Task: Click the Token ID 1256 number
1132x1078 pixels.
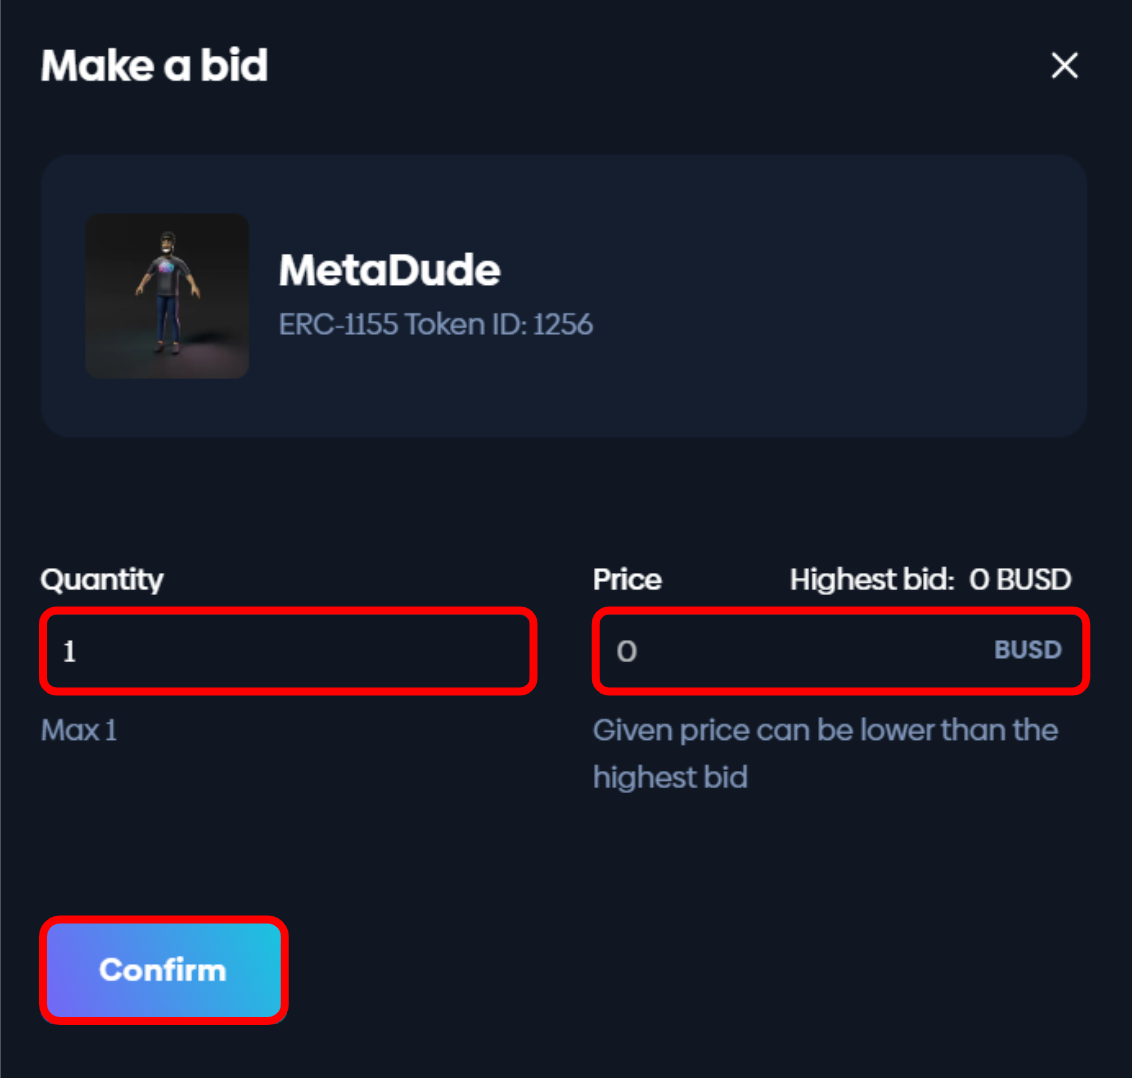Action: tap(562, 325)
